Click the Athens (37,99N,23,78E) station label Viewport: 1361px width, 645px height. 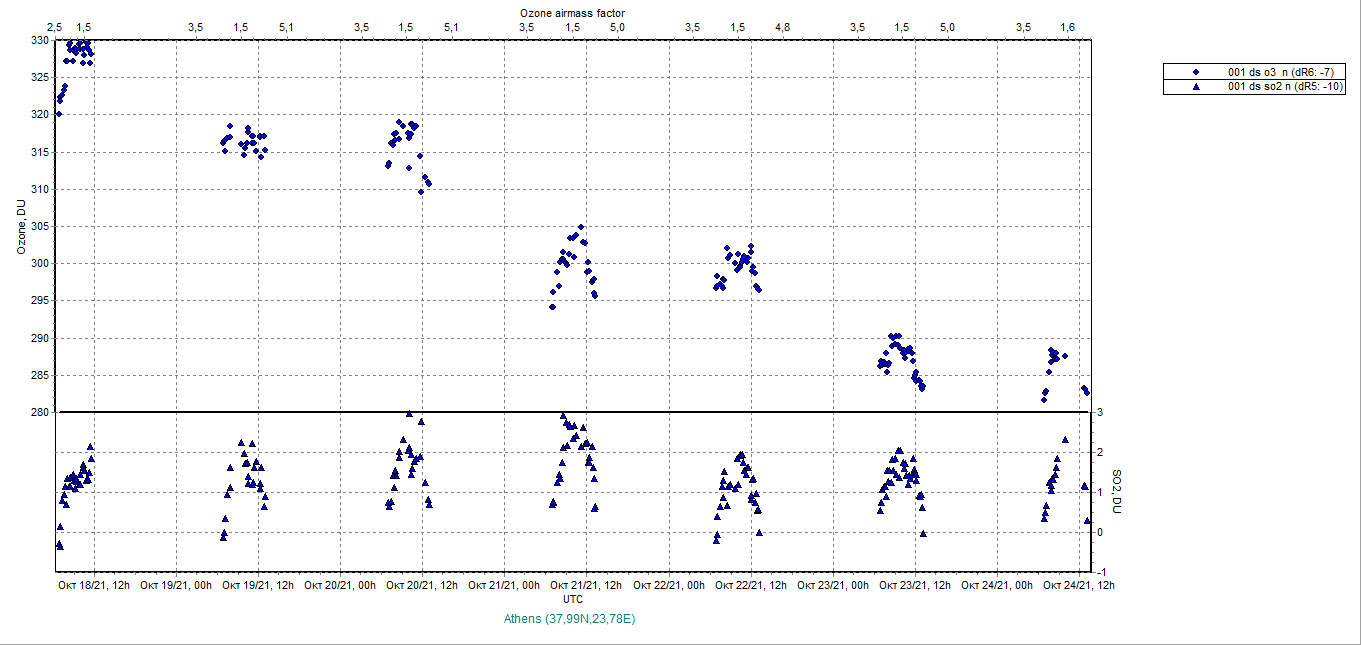[x=570, y=619]
